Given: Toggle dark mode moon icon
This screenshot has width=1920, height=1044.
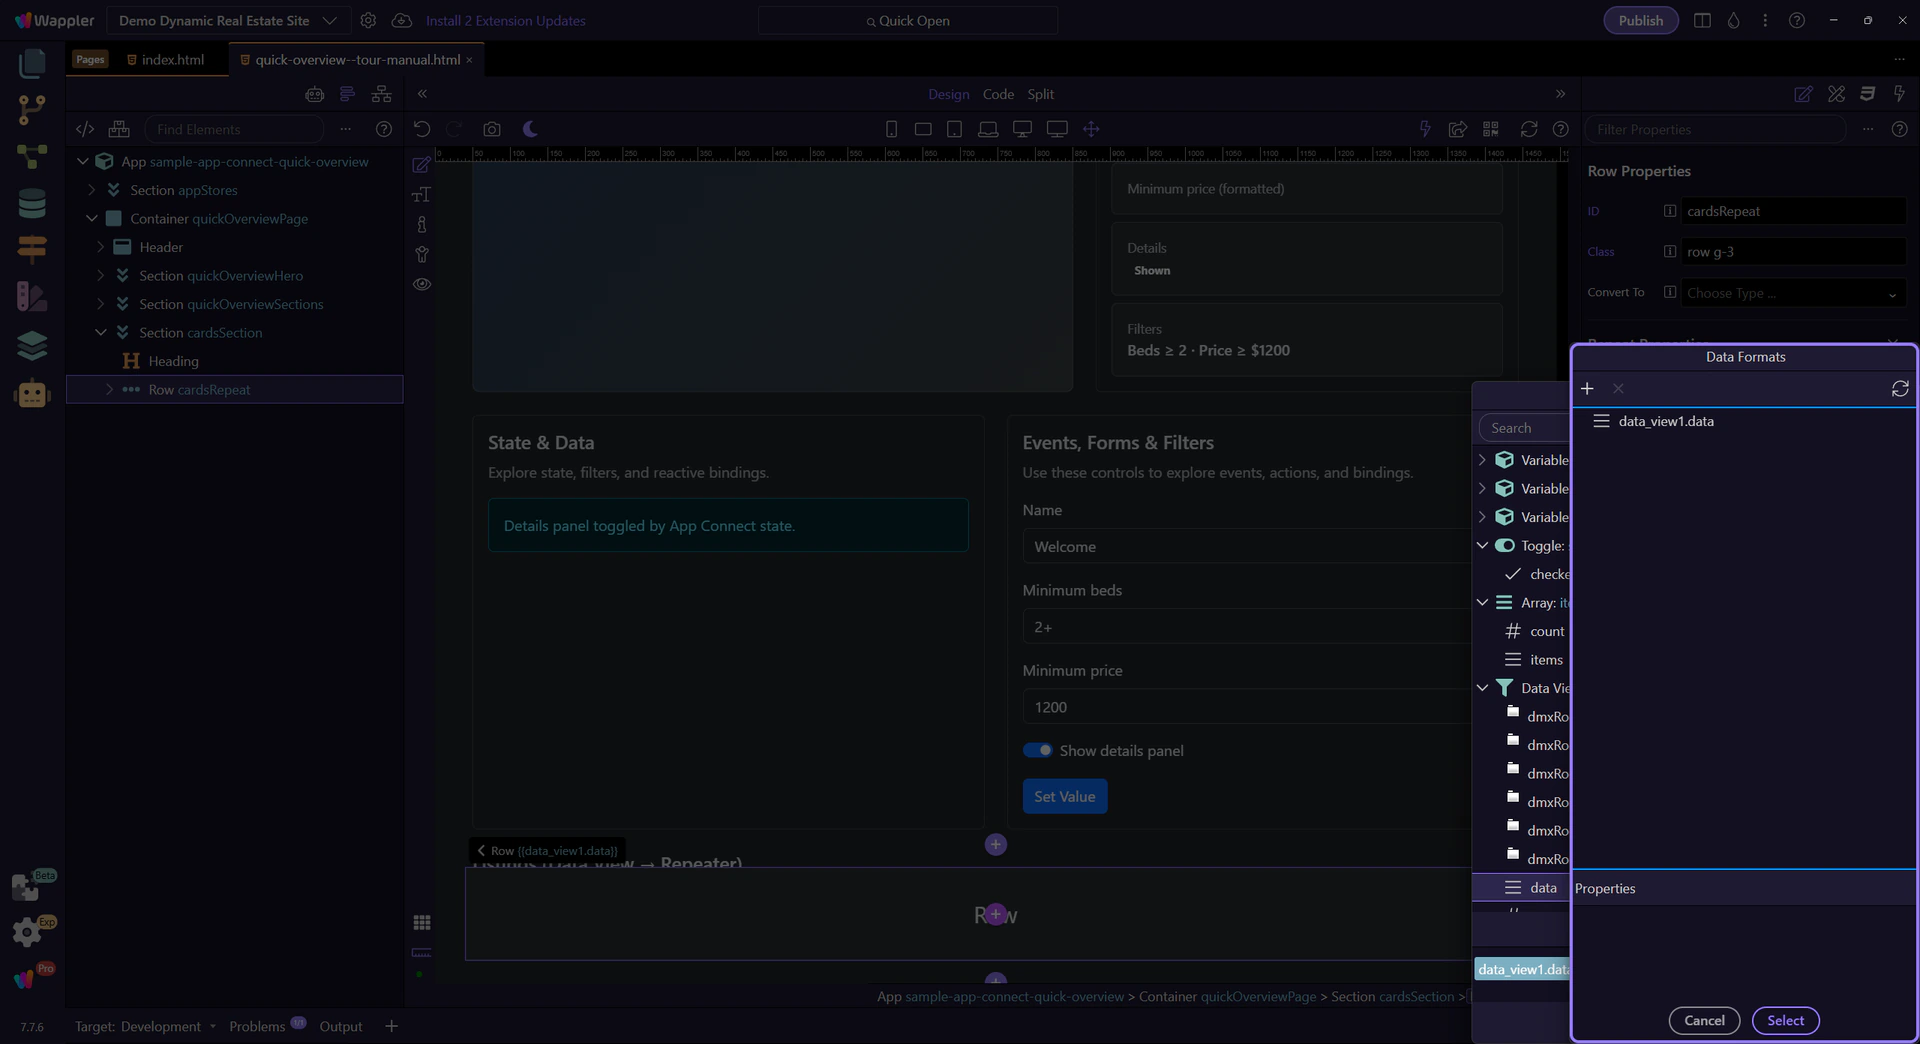Looking at the screenshot, I should click(x=530, y=129).
